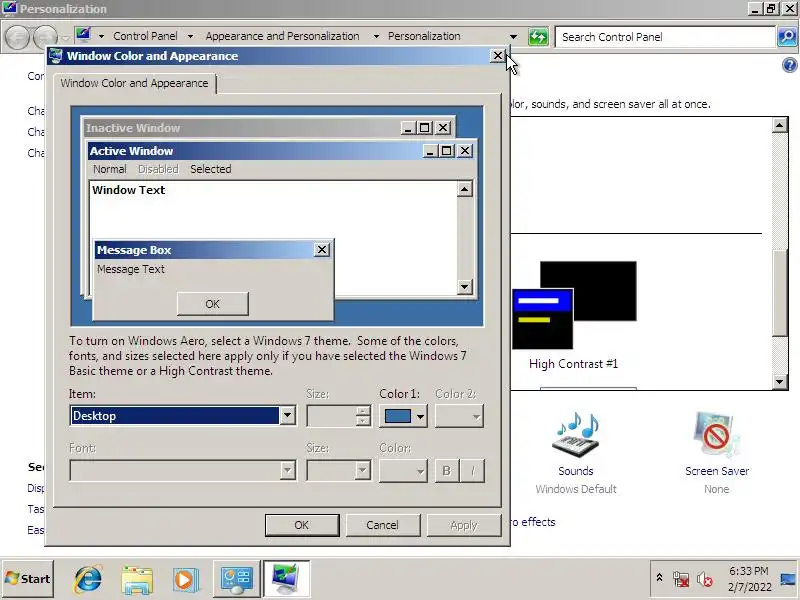Click the Disabled preview menu item
Screen dimensions: 800x600
[158, 169]
